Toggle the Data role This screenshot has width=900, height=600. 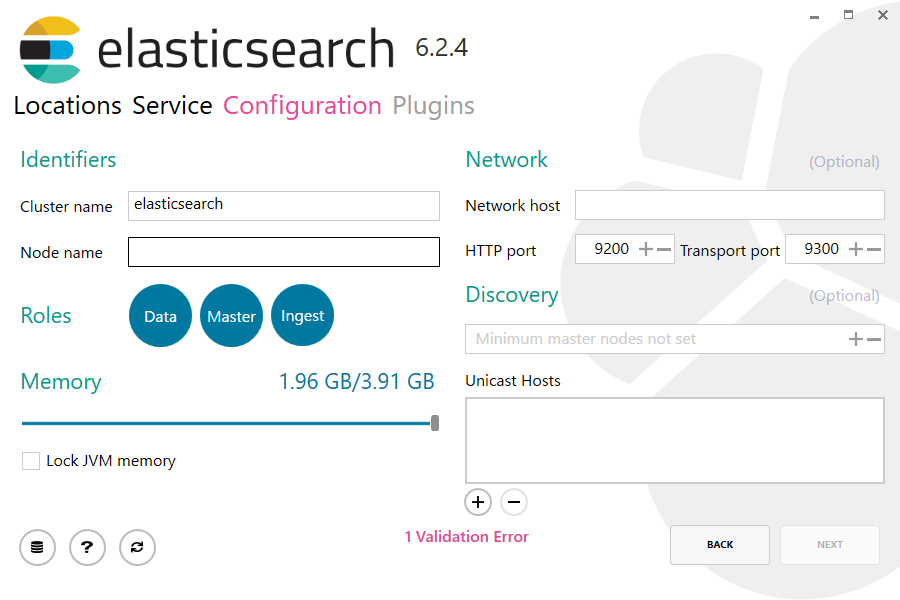click(x=160, y=315)
